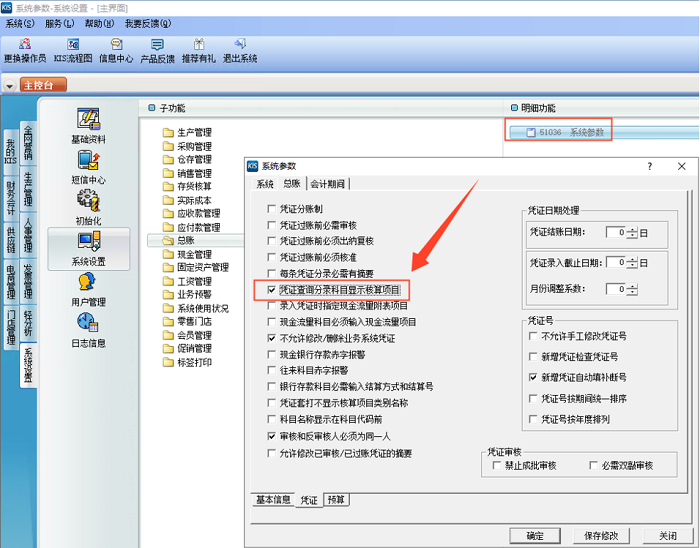Click the 推荐有礼 gift icon

pos(199,44)
